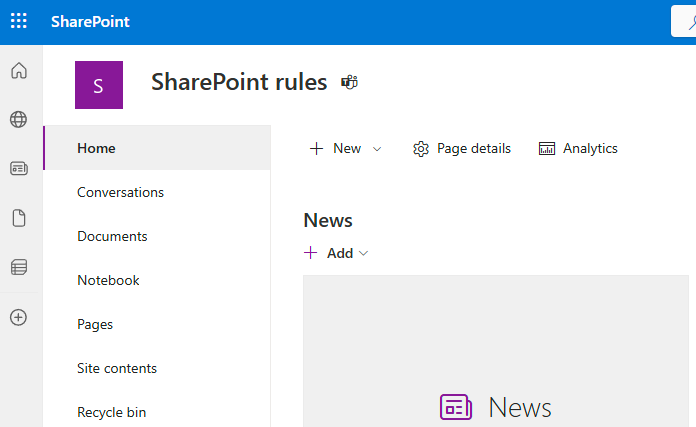The width and height of the screenshot is (696, 427).
Task: Click the Create plus circle icon
Action: click(x=19, y=317)
